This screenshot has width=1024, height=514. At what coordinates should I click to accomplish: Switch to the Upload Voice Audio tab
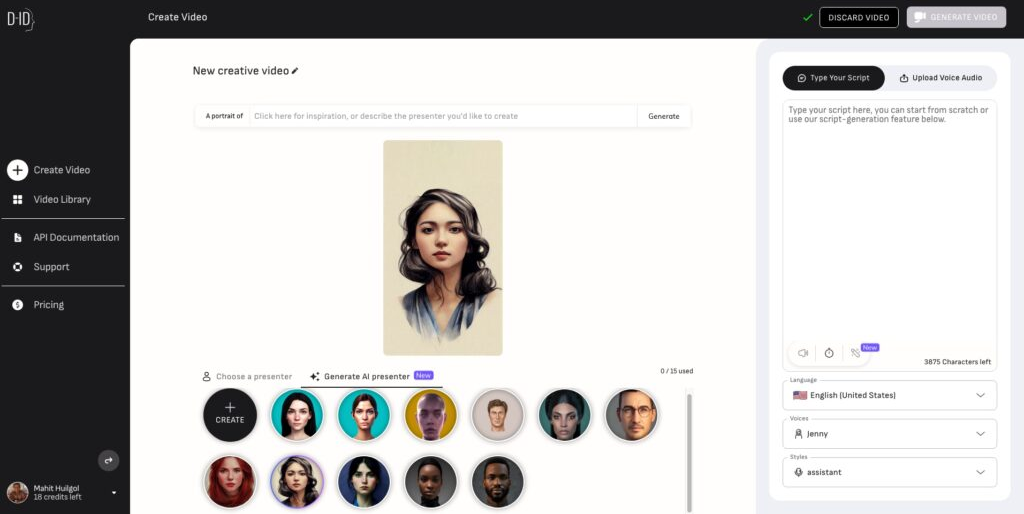coord(940,78)
